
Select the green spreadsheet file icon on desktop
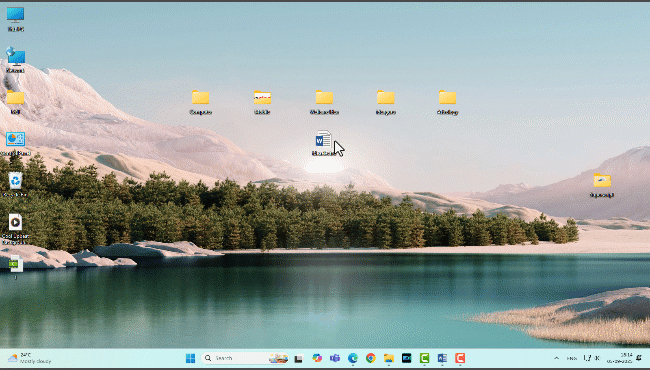click(16, 267)
